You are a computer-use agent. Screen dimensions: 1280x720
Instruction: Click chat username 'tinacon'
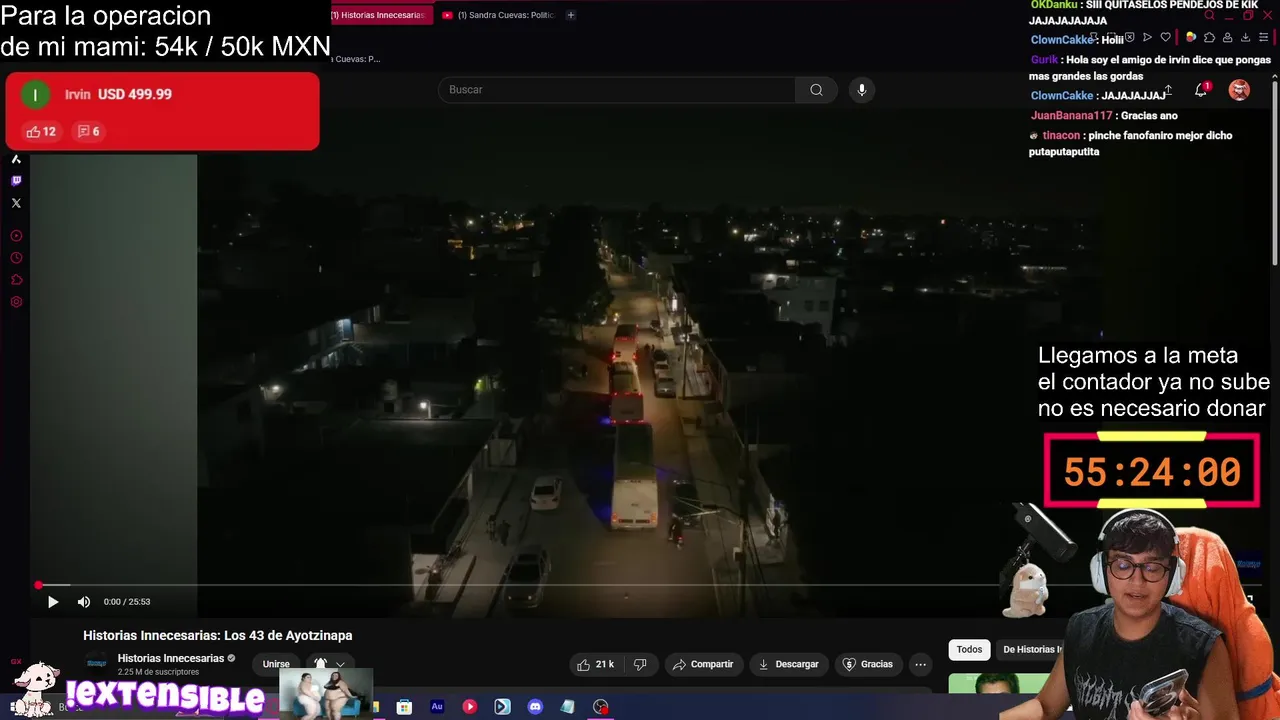click(1061, 135)
